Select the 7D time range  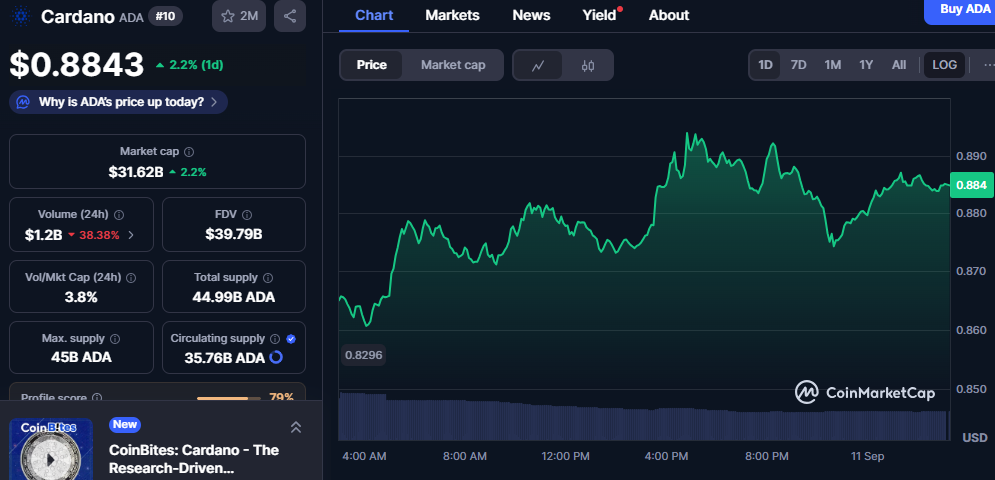click(x=798, y=65)
